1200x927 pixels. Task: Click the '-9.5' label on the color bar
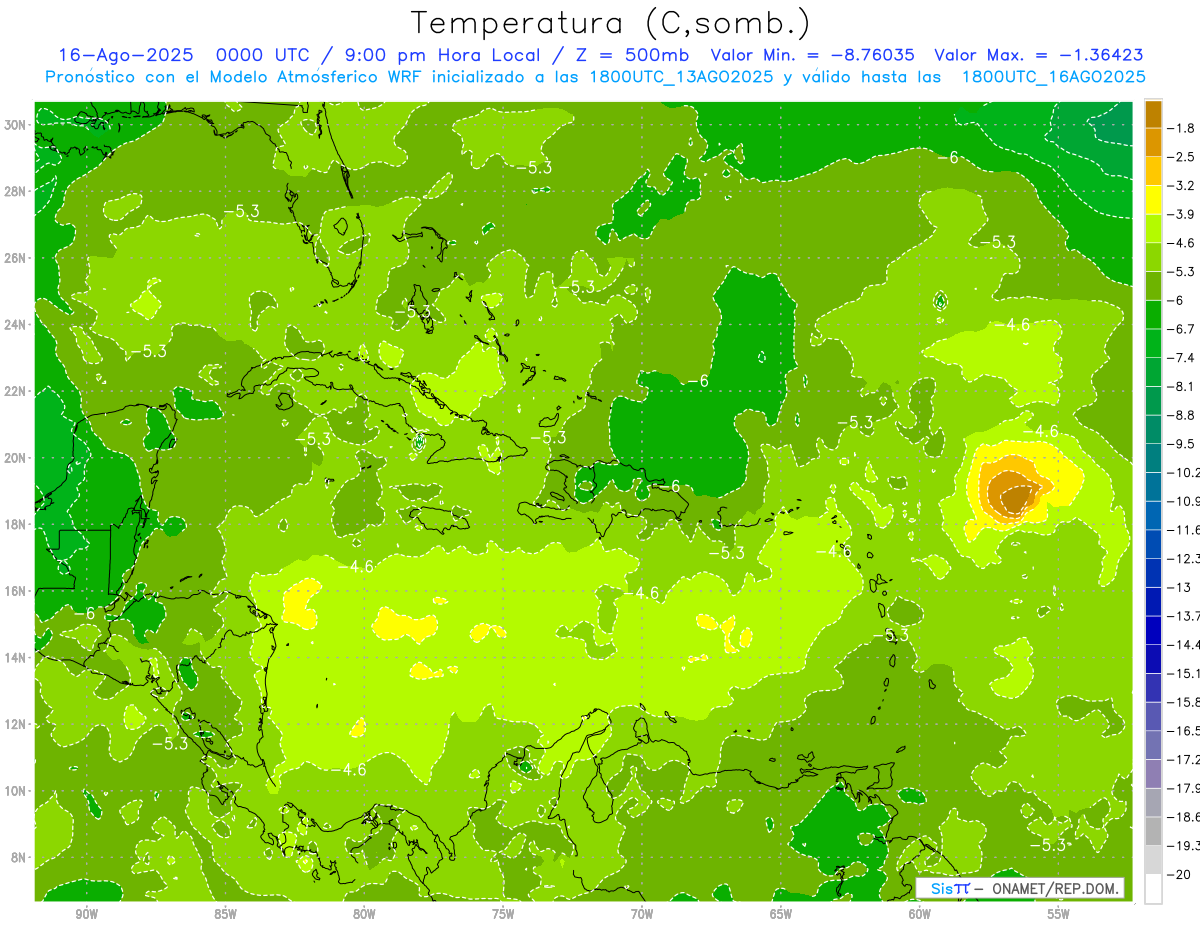coord(1181,444)
